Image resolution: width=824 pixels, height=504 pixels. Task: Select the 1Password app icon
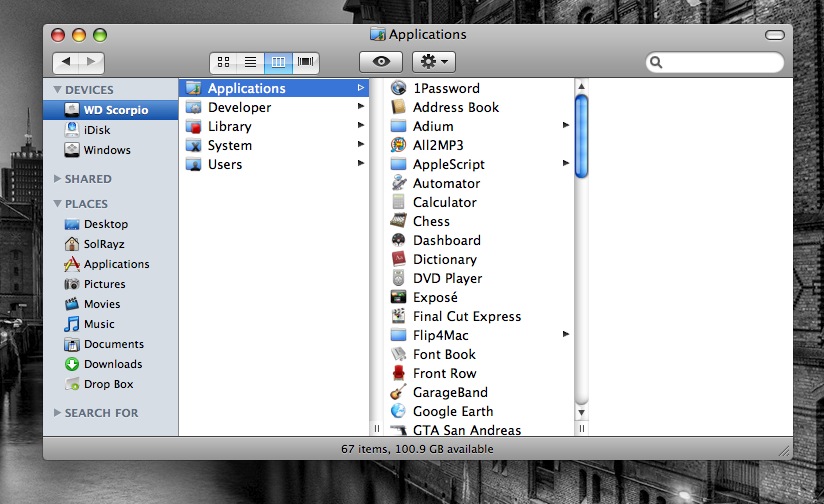coord(398,88)
